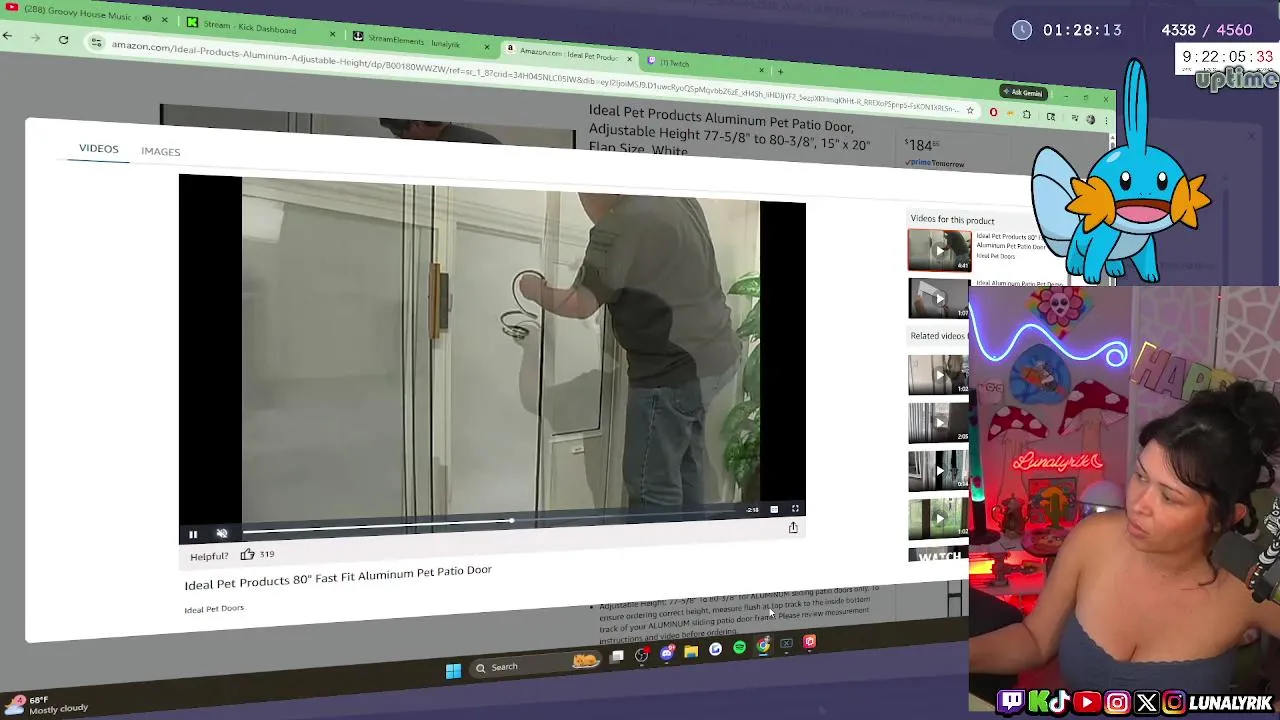Screen dimensions: 1280x720
Task: Open Google Chrome from taskbar
Action: click(x=763, y=646)
